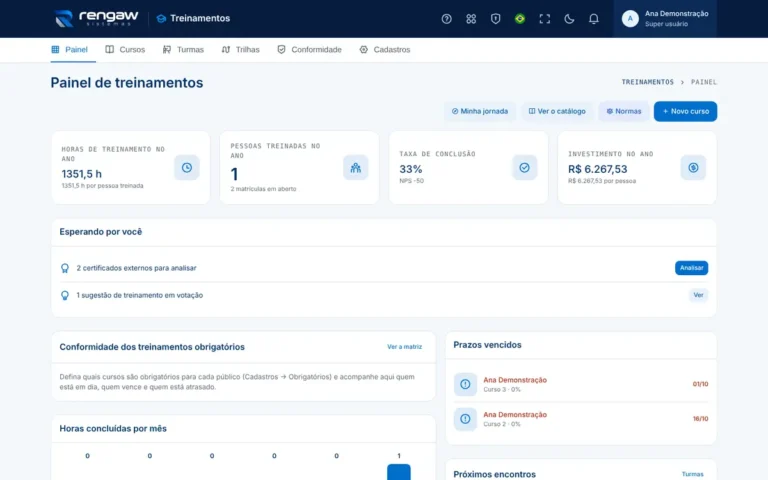Click the 01/10 overdue date
768x480 pixels.
pyautogui.click(x=700, y=384)
